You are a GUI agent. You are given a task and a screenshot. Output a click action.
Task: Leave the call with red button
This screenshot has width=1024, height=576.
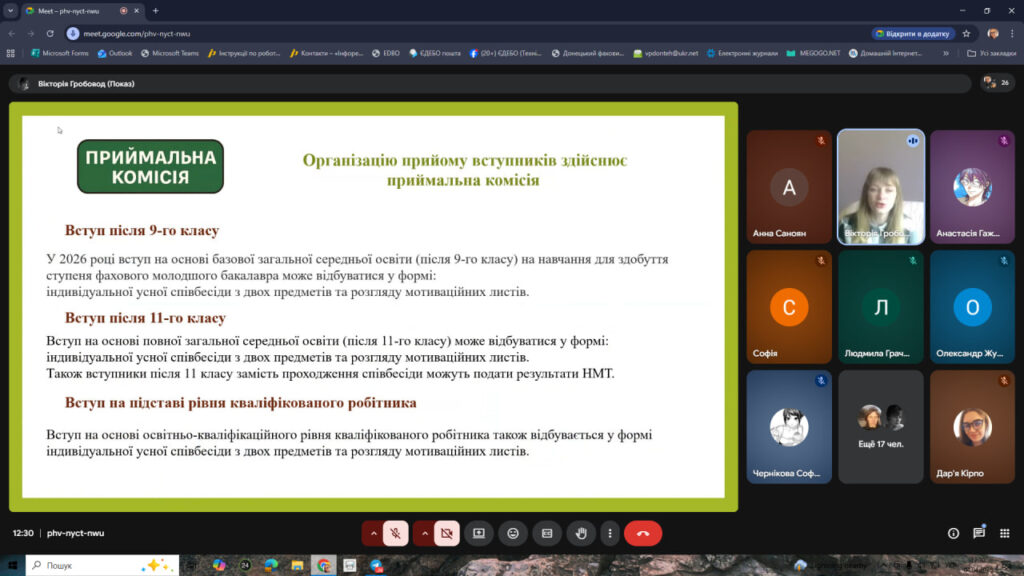coord(643,534)
